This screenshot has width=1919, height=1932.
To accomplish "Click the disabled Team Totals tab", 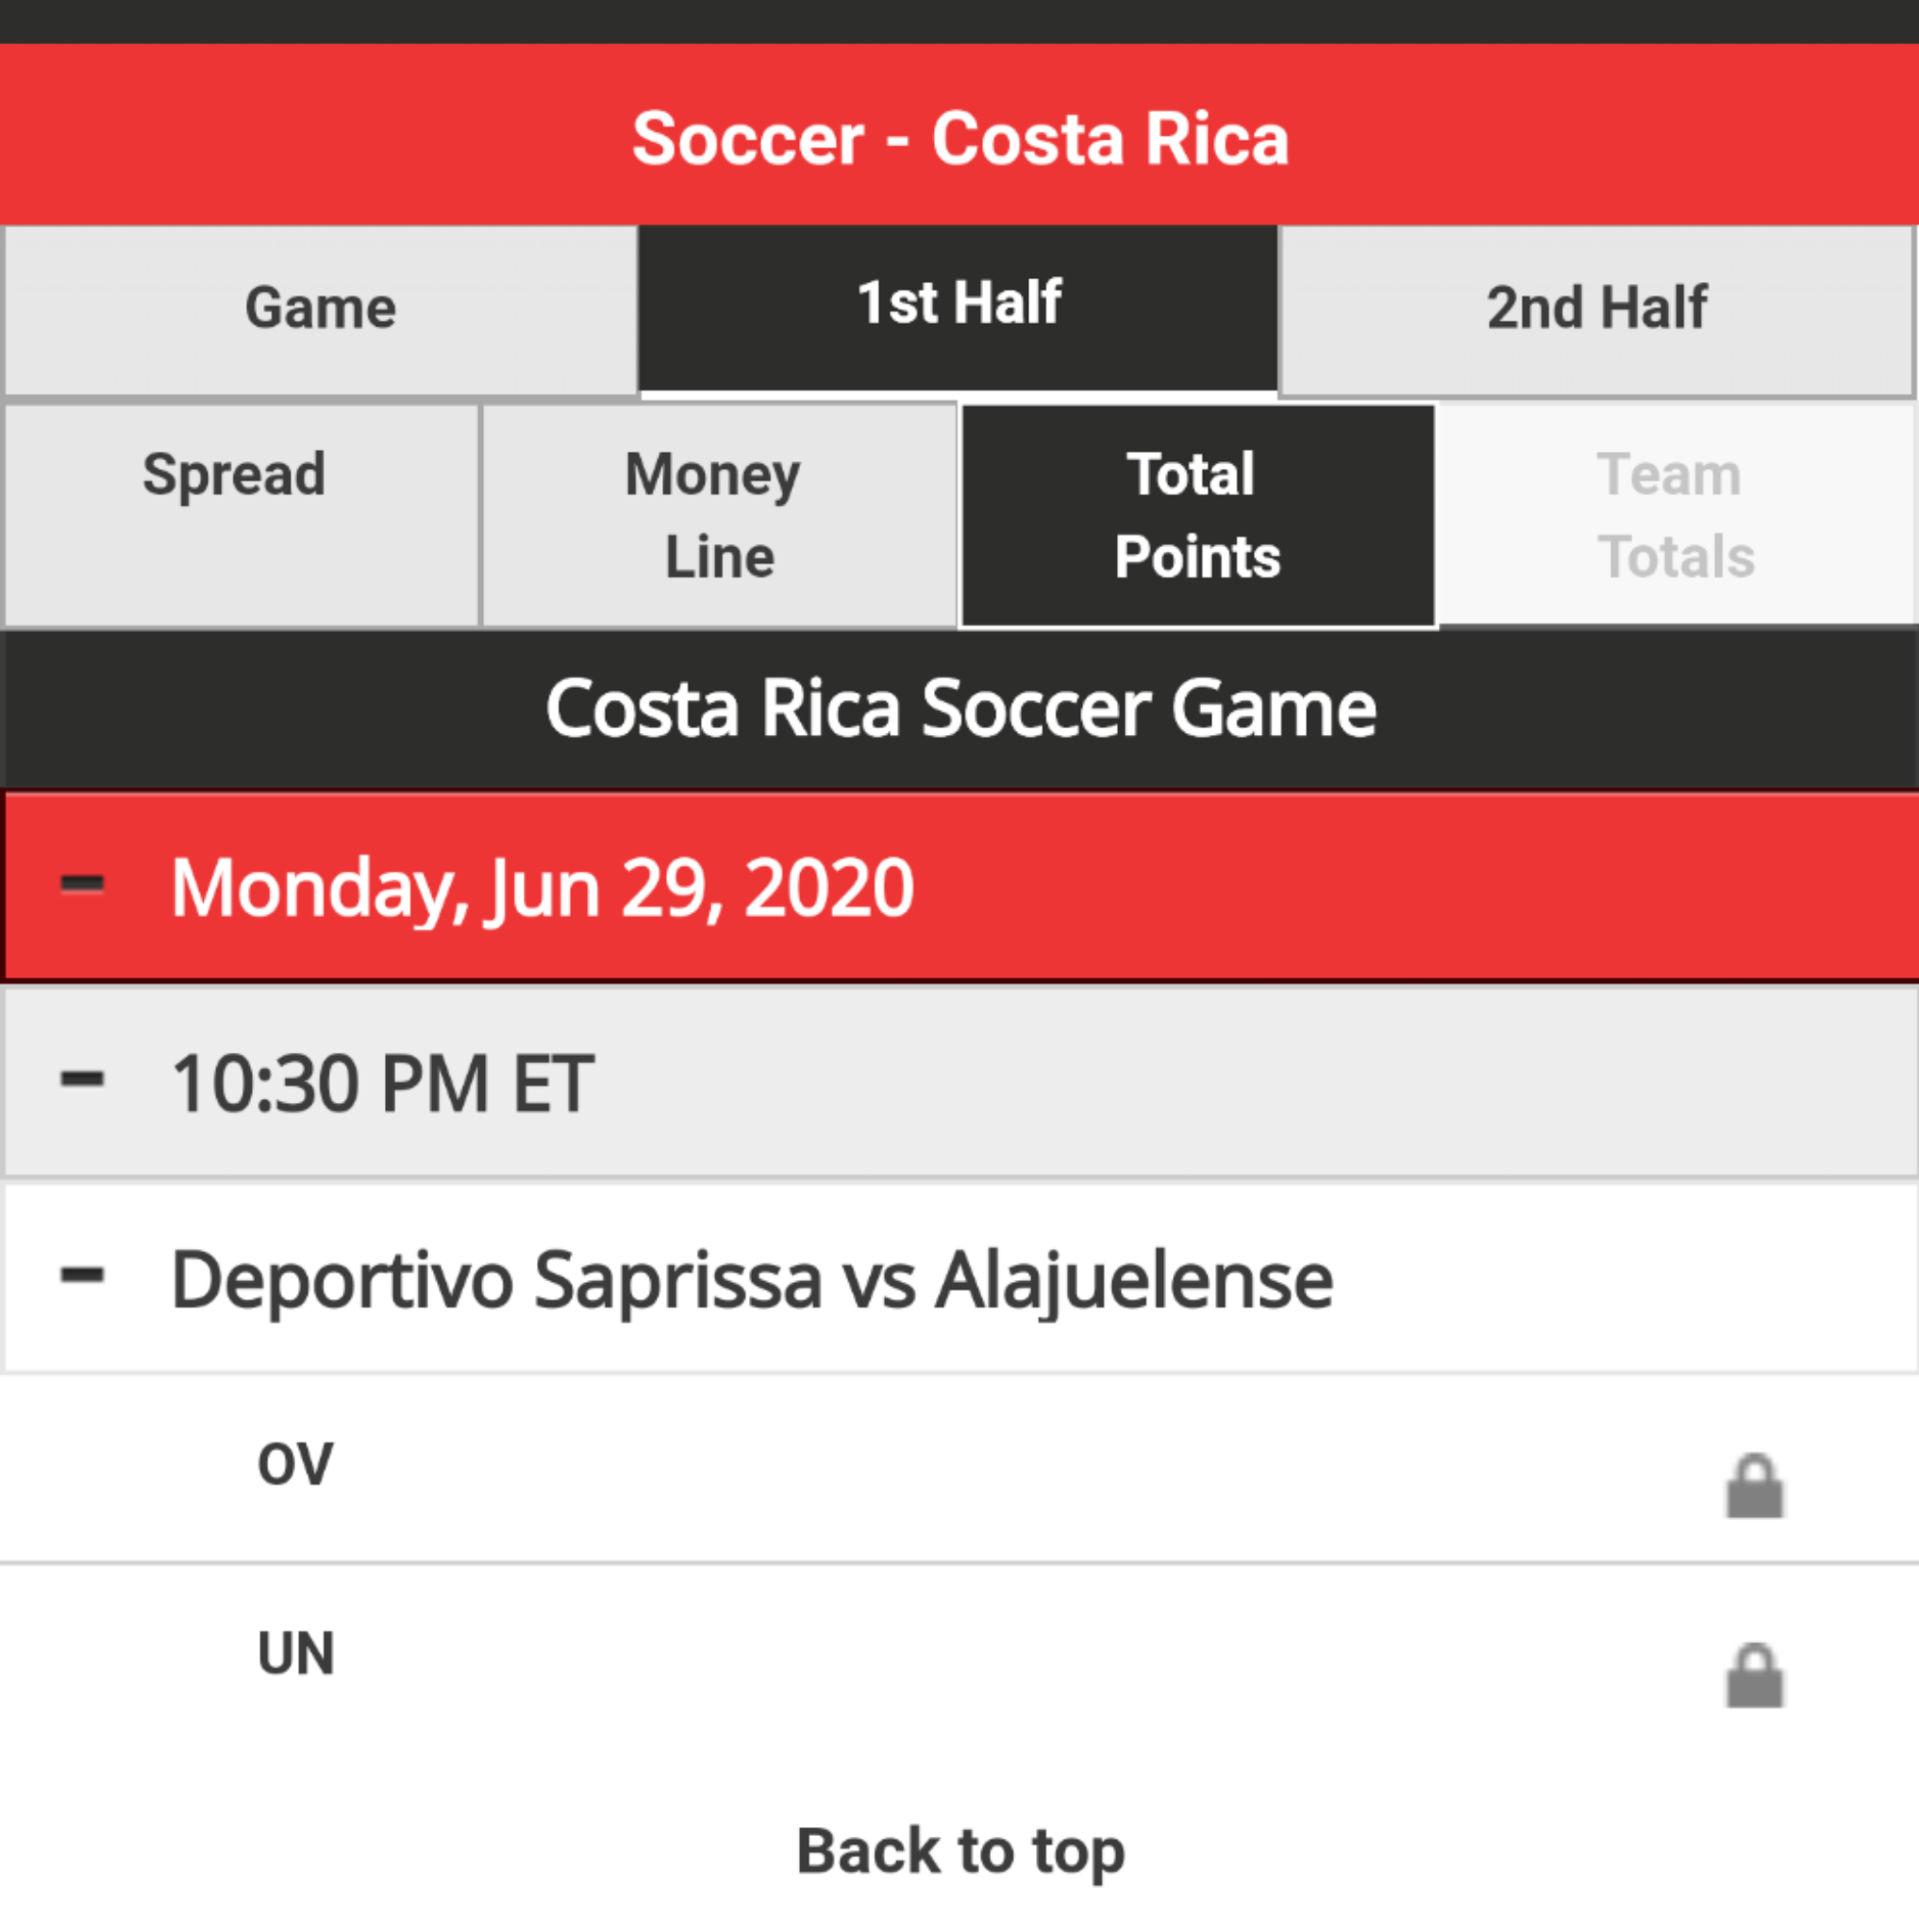I will [x=1677, y=516].
